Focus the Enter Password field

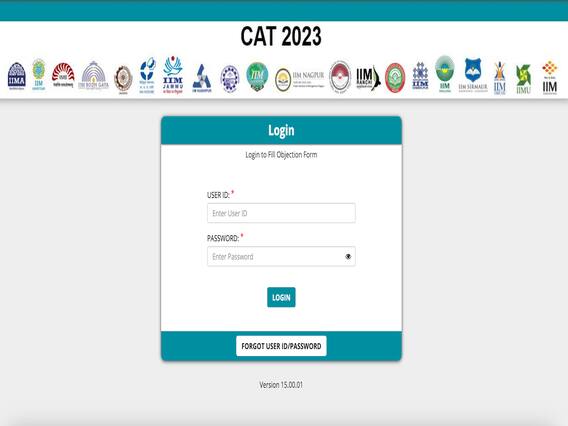coord(281,256)
